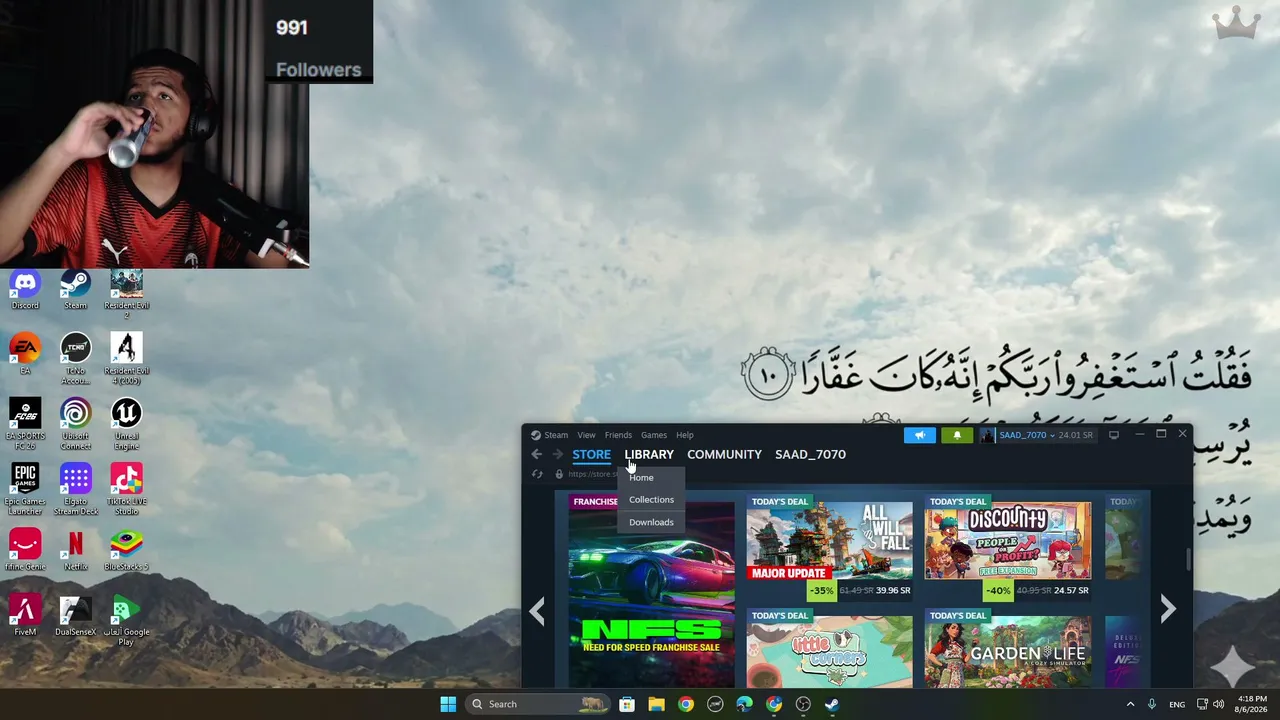Open the FiveM desktop shortcut
Image resolution: width=1280 pixels, height=720 pixels.
(x=25, y=615)
